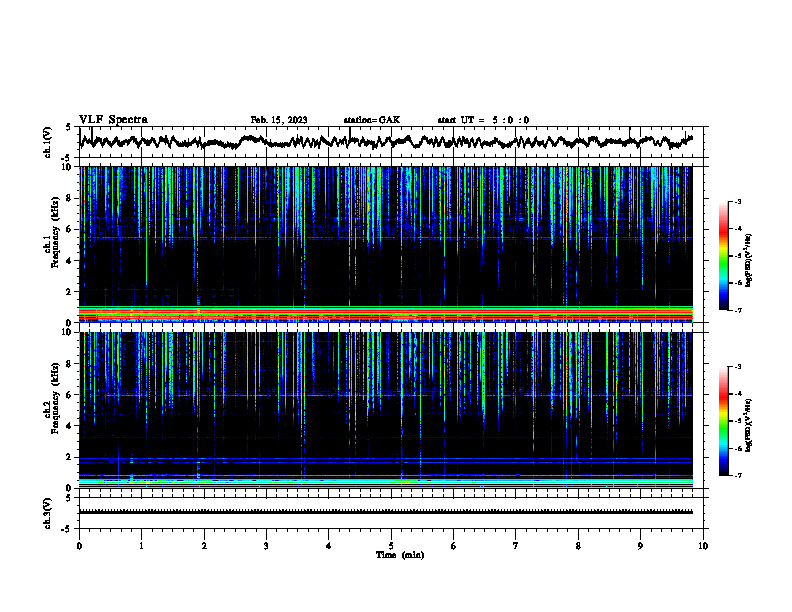Click the ch.1 upper color scale bar
Viewport: 792px width, 612px height.
723,256
